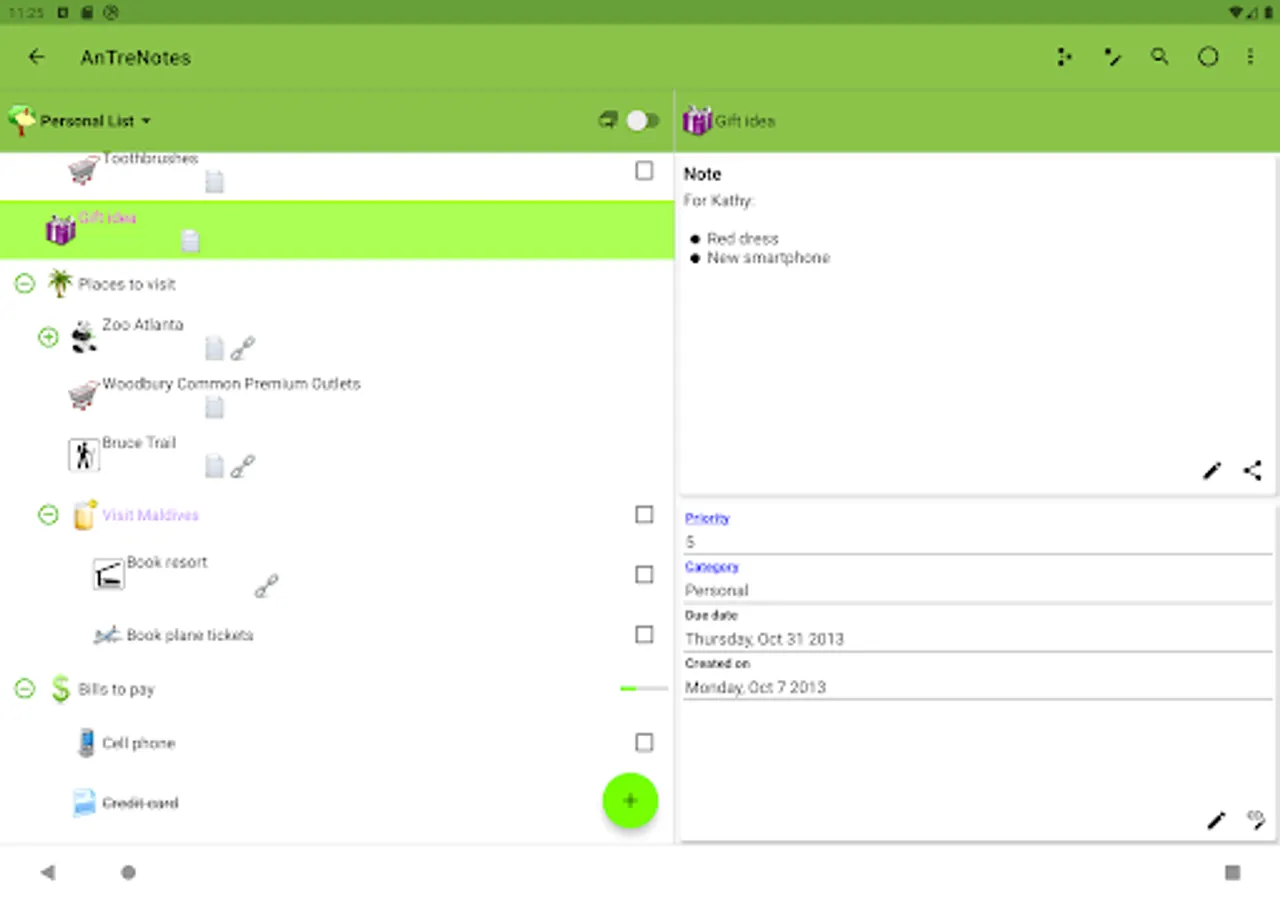Select Places to visit text
Screen dimensions: 1280x900
click(127, 284)
